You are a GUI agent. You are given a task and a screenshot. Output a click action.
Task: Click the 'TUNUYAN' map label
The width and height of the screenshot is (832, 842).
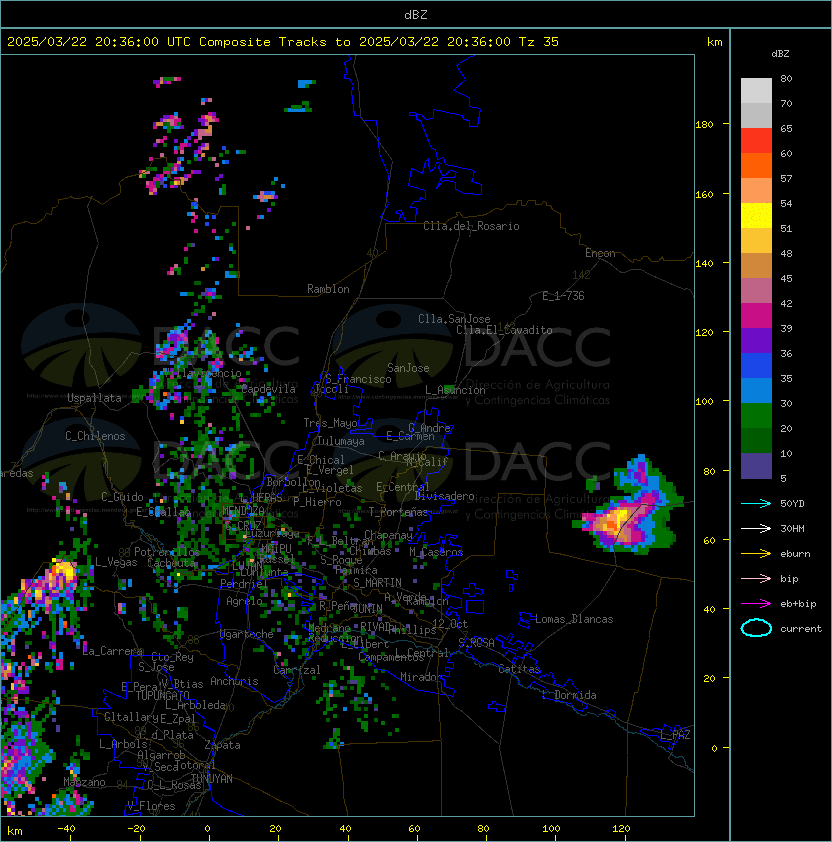pos(212,779)
